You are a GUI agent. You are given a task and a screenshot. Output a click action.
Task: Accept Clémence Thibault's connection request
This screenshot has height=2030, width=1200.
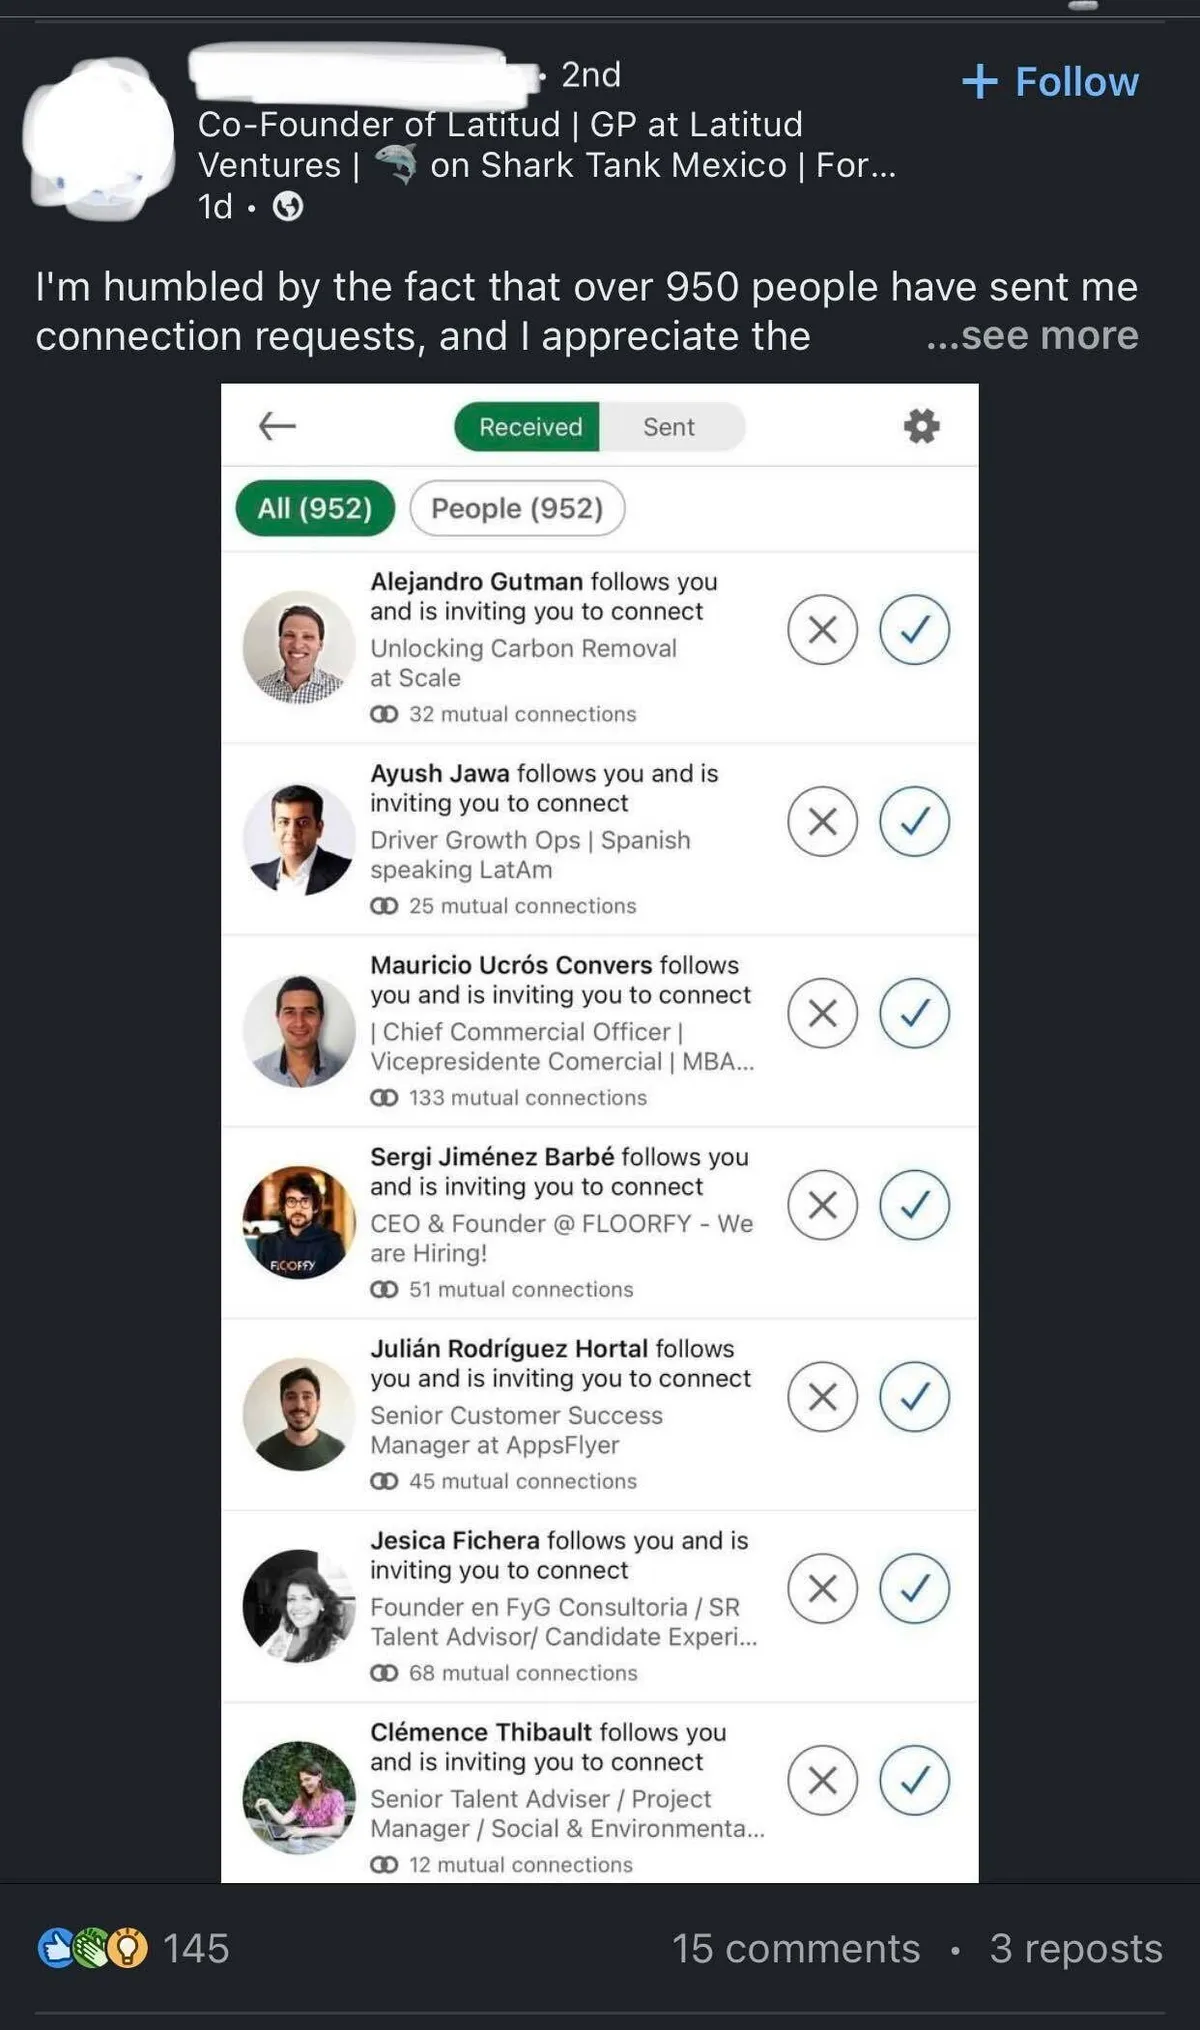[x=914, y=1780]
